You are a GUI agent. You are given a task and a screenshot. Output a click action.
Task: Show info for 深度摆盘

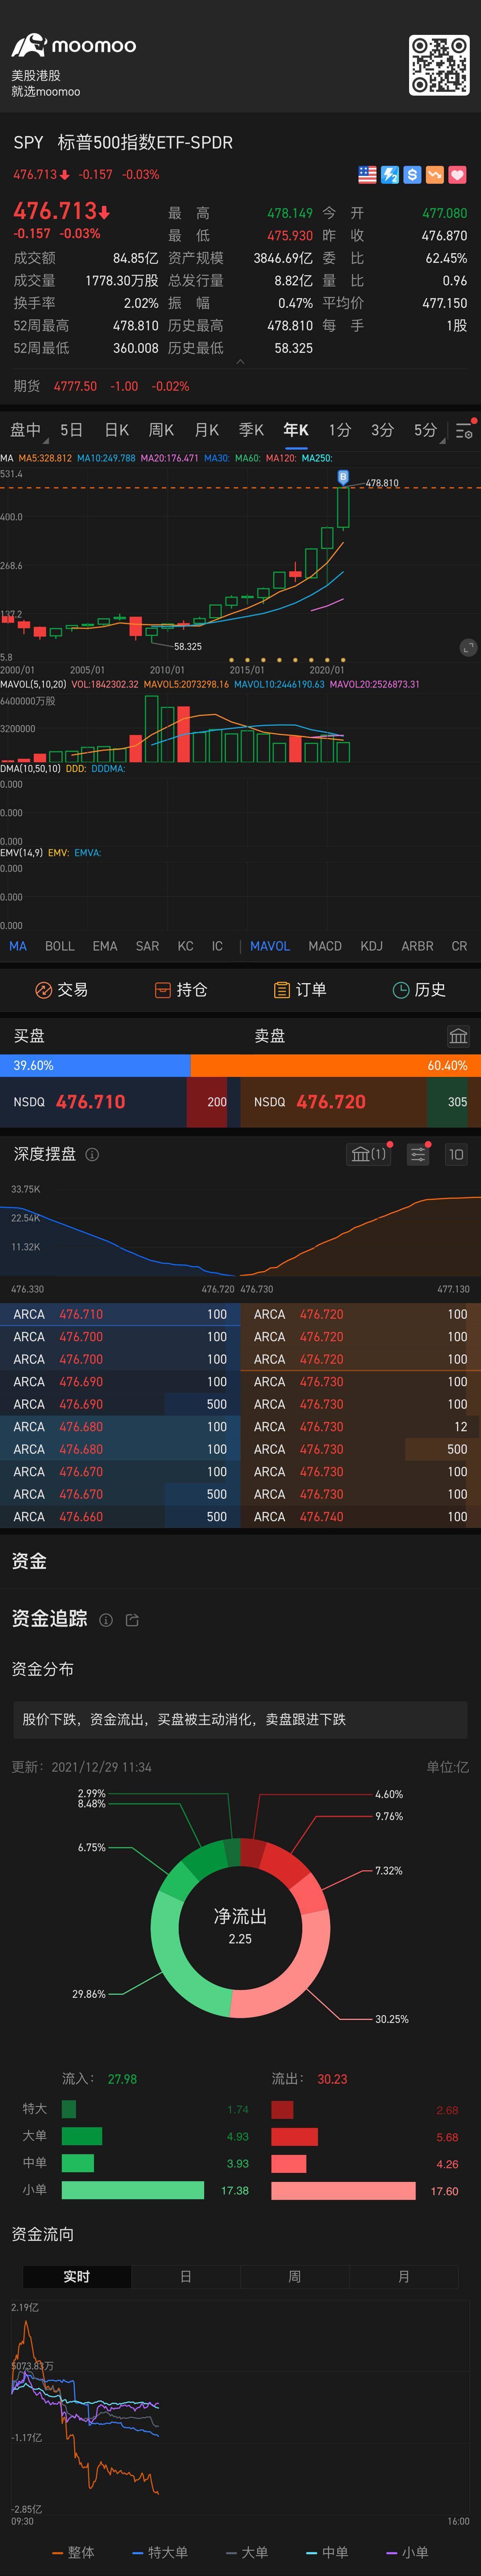coord(92,1154)
